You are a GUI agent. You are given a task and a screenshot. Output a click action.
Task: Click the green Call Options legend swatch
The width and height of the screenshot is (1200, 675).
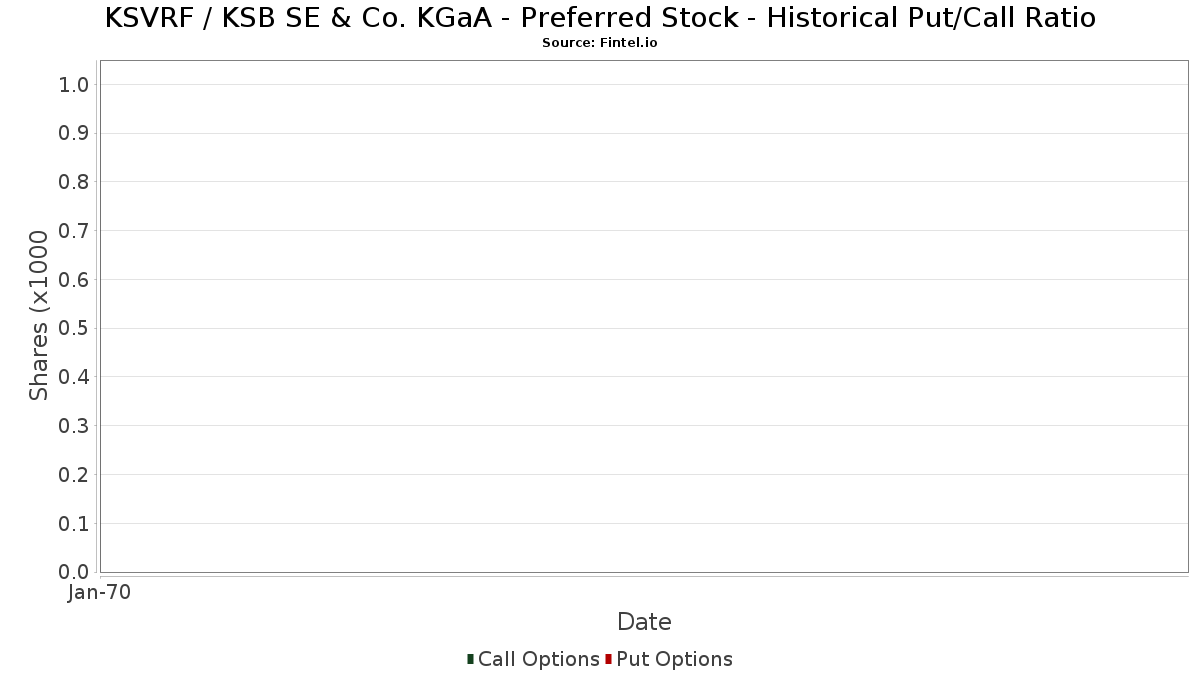pos(470,659)
